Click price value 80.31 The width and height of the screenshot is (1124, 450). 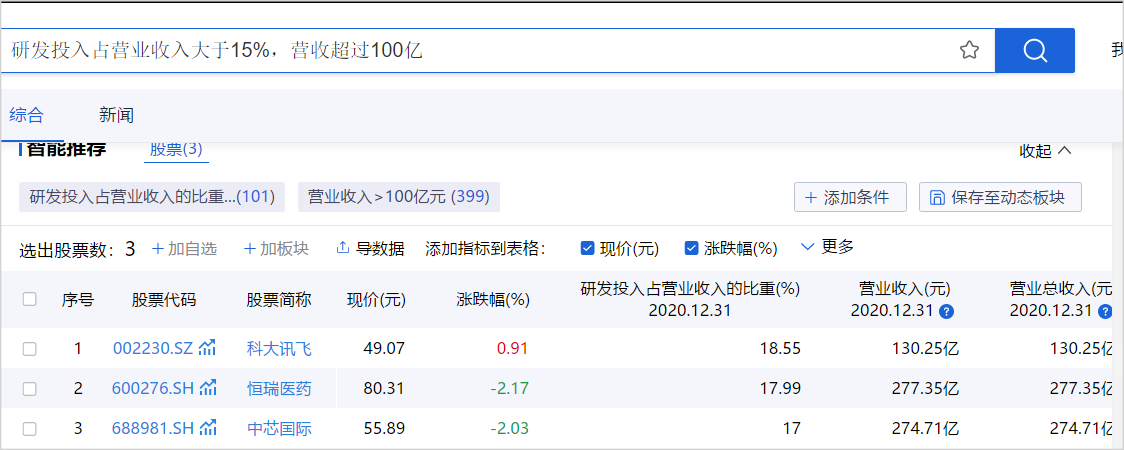pyautogui.click(x=386, y=389)
